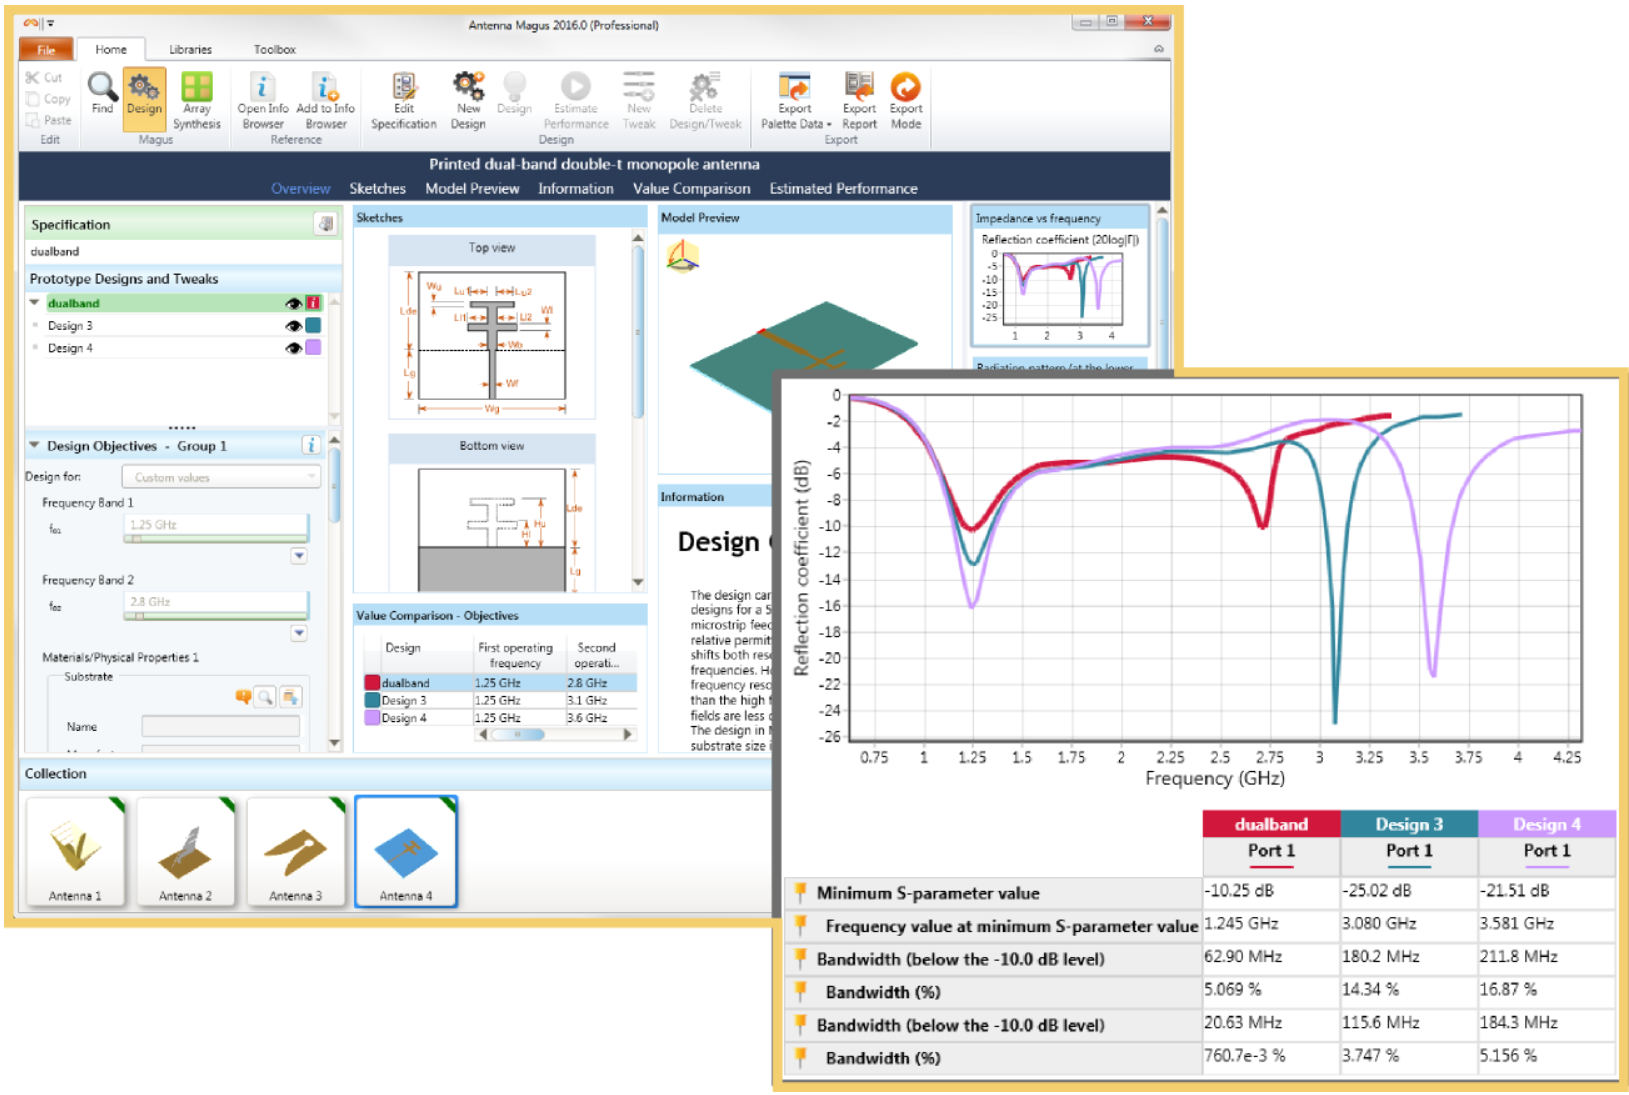Click the 2.8 GHz frequency input field
This screenshot has height=1095, width=1629.
pyautogui.click(x=216, y=602)
